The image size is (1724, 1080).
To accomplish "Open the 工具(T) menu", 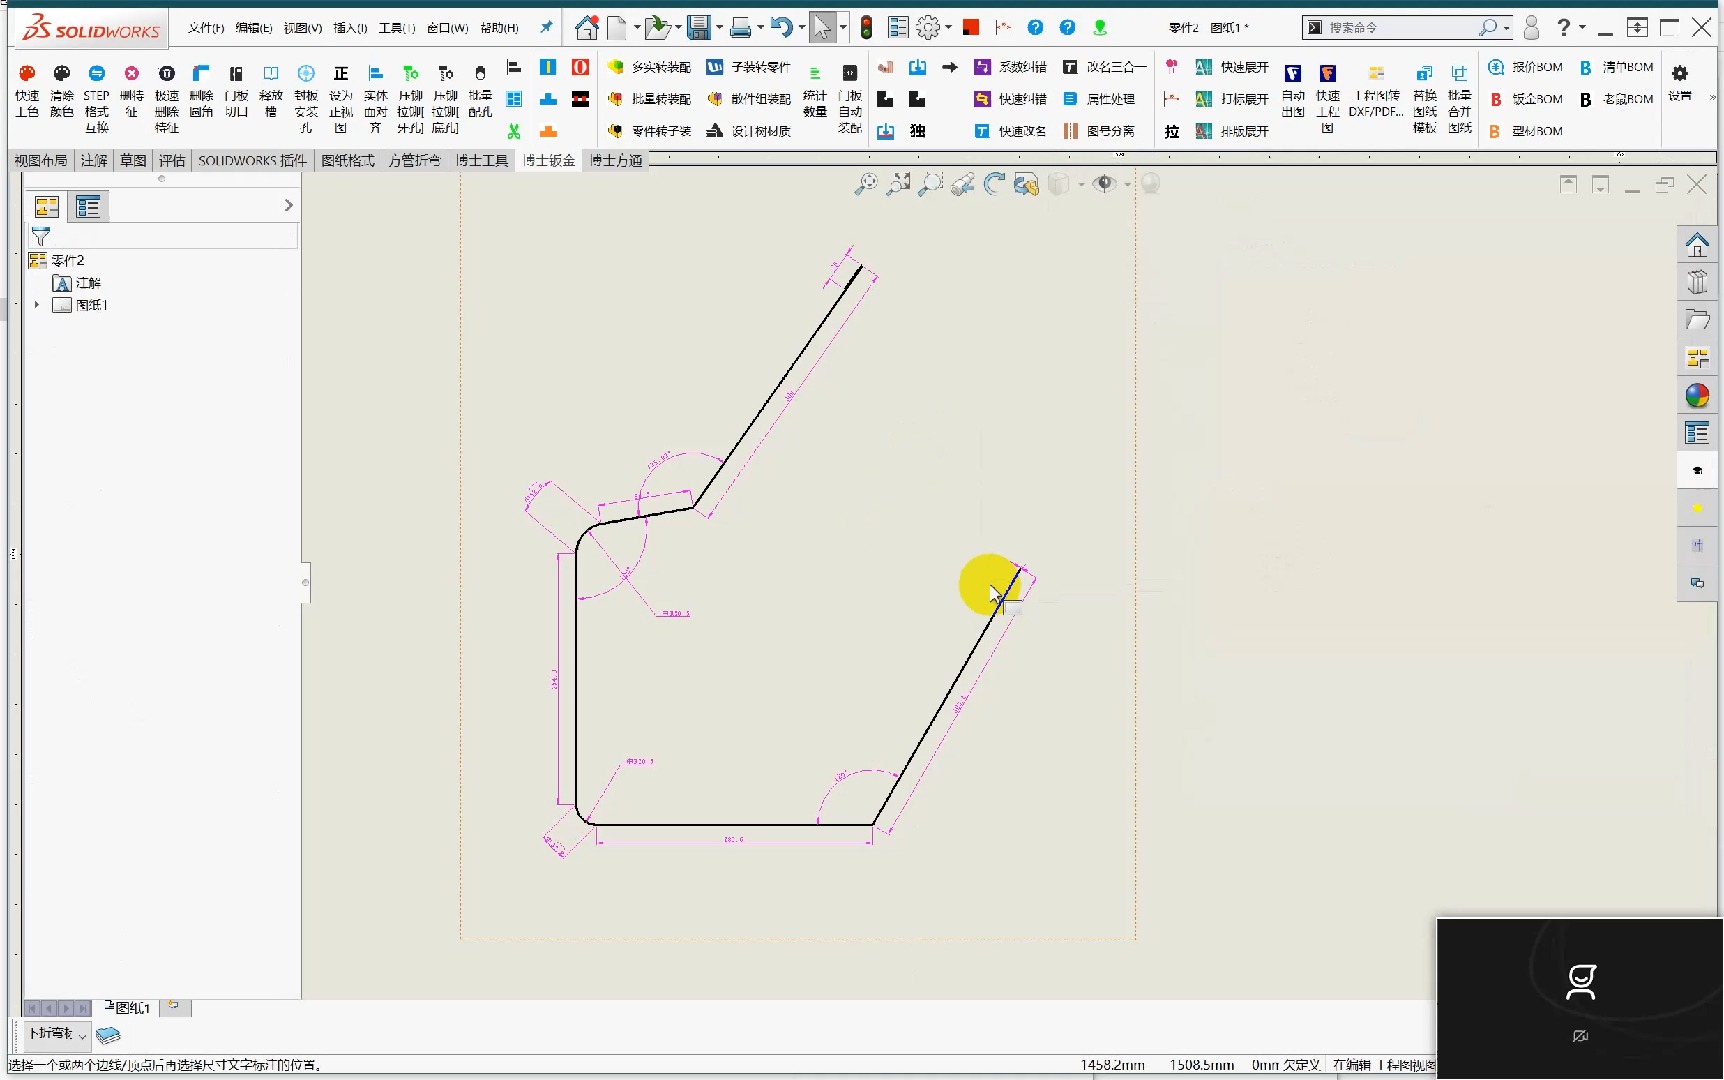I will pos(396,27).
